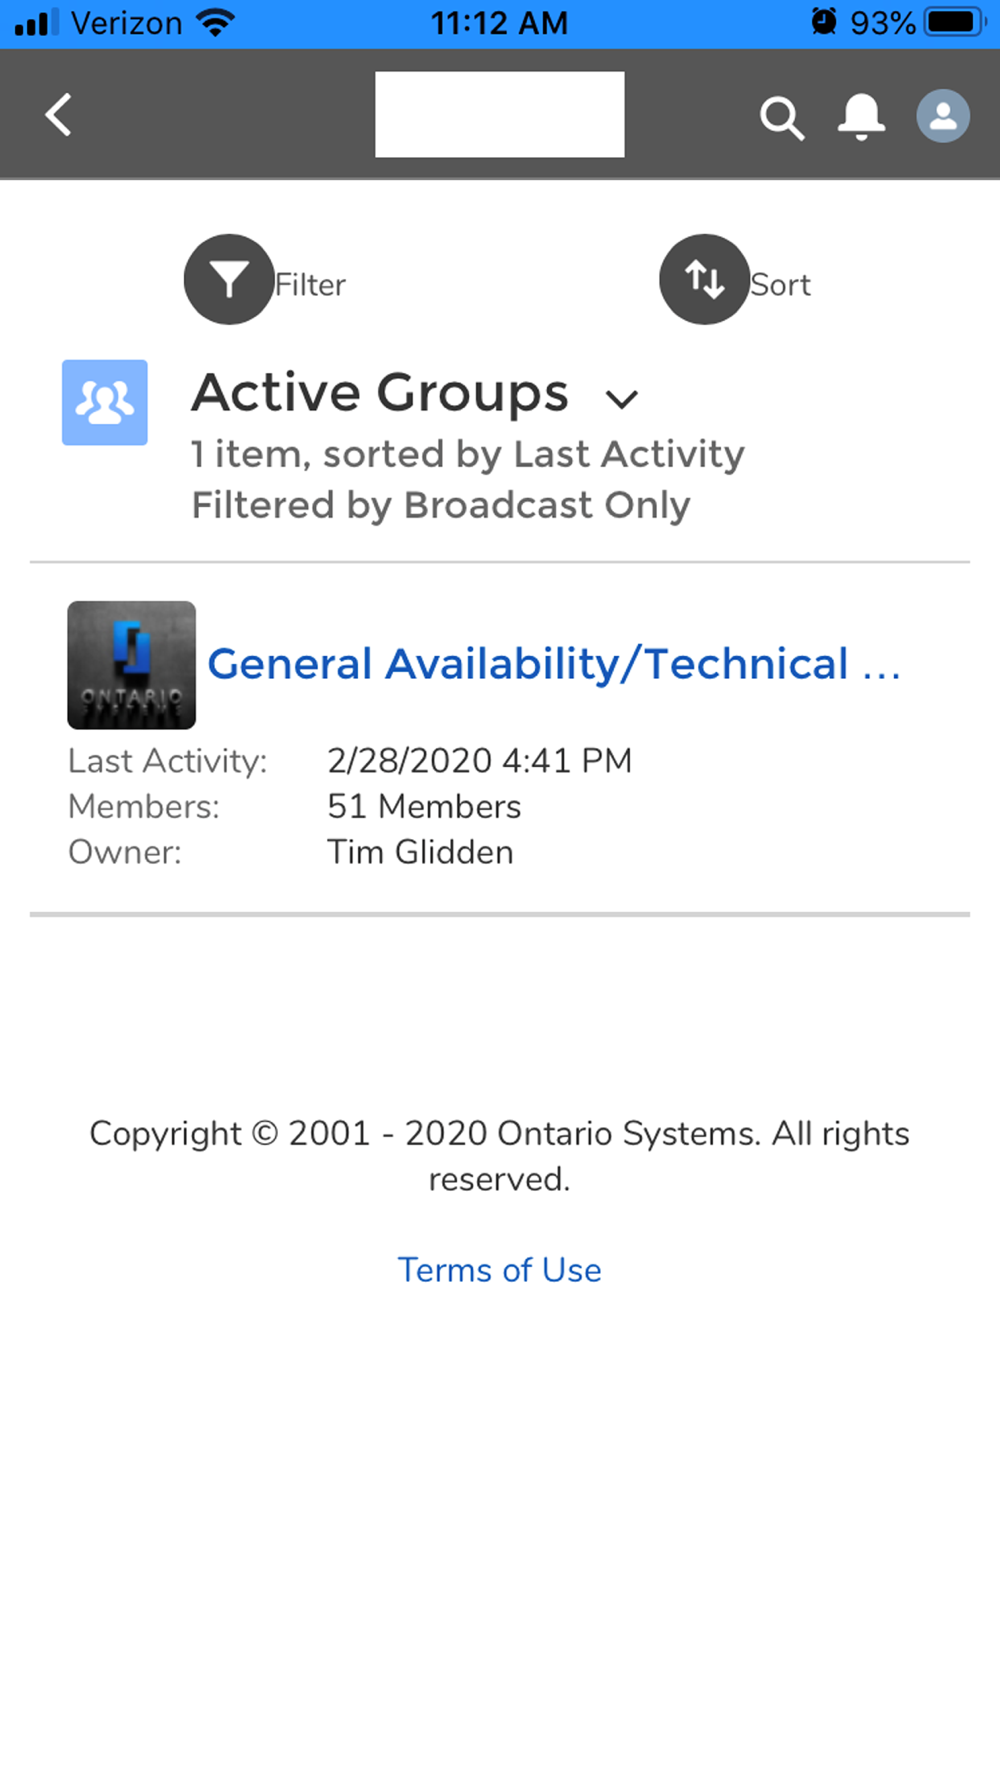Open the Ontario group thumbnail image
Viewport: 1000px width, 1778px height.
click(x=131, y=665)
